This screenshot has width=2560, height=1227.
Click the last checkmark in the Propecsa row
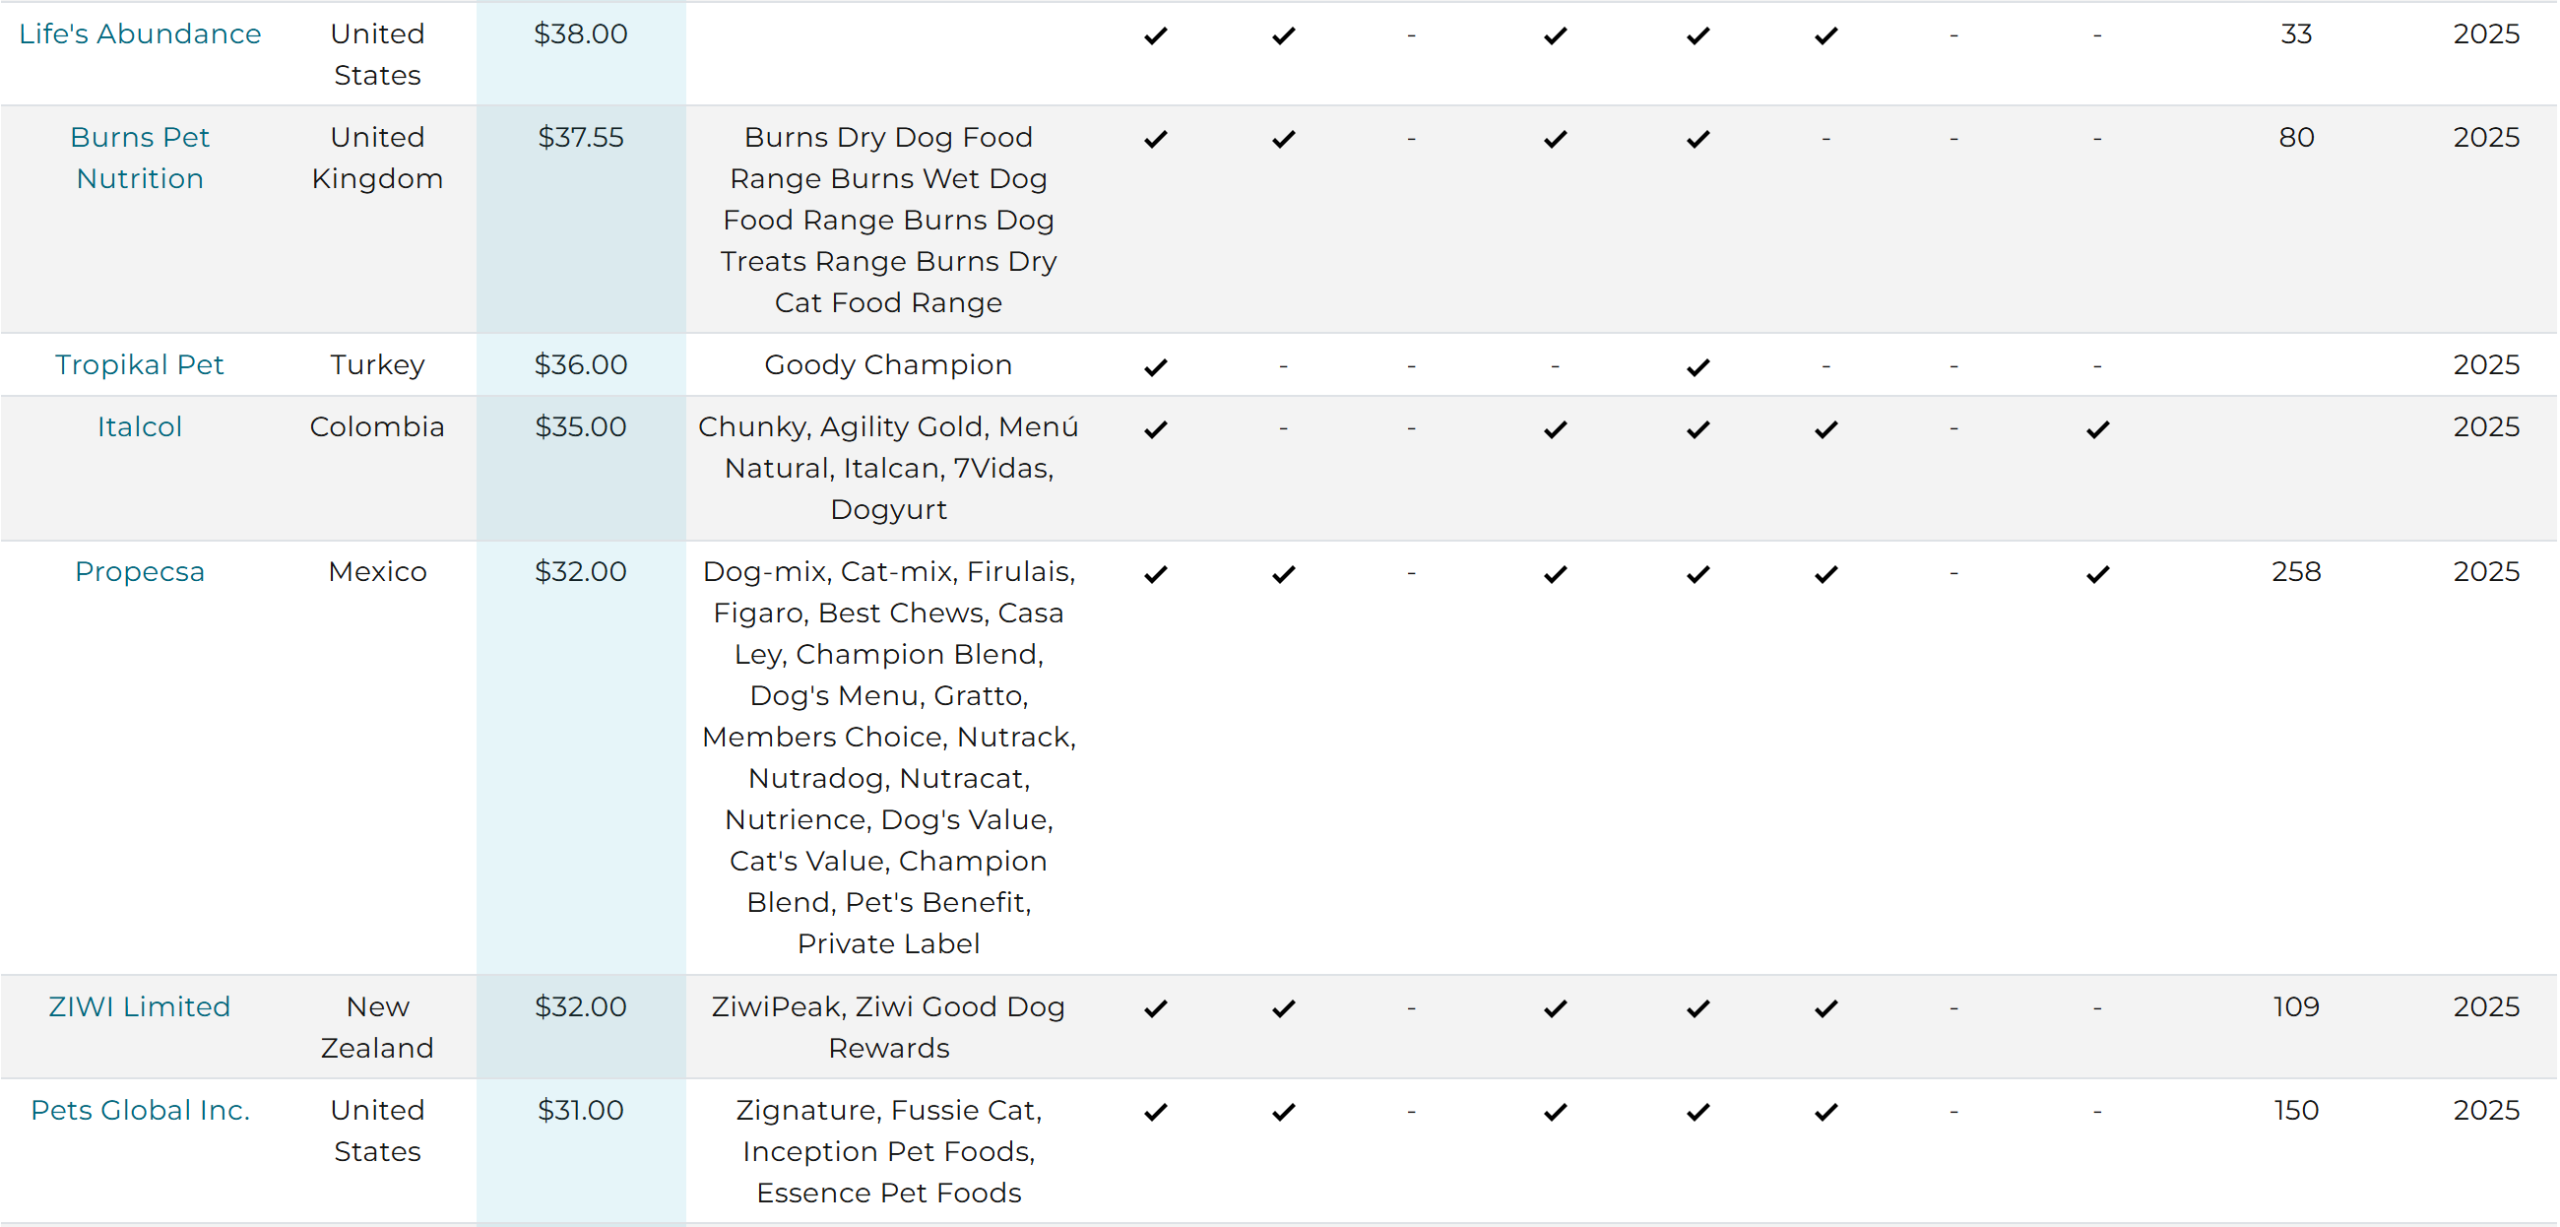(2098, 574)
